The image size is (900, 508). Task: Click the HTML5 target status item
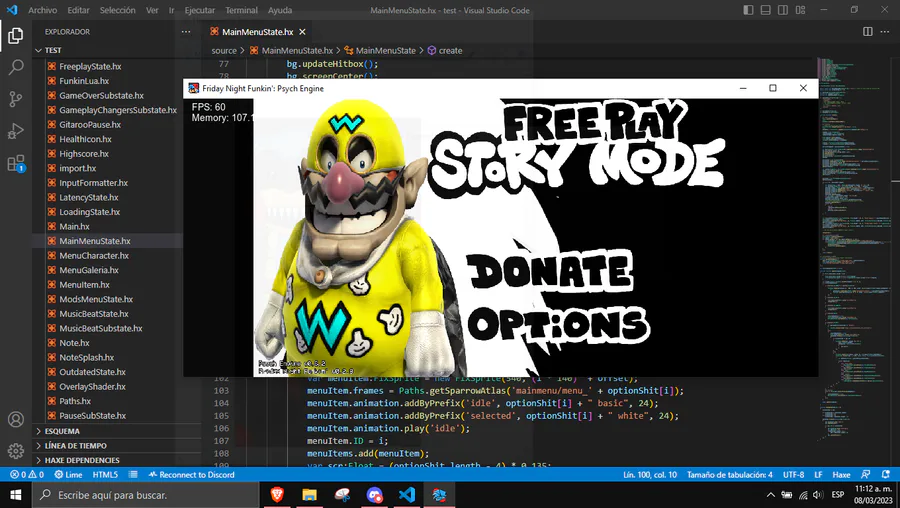pos(105,475)
